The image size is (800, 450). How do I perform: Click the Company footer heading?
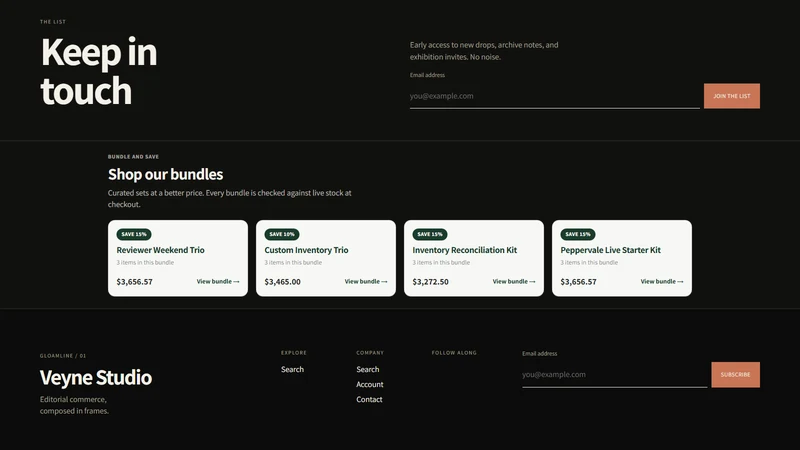click(370, 353)
